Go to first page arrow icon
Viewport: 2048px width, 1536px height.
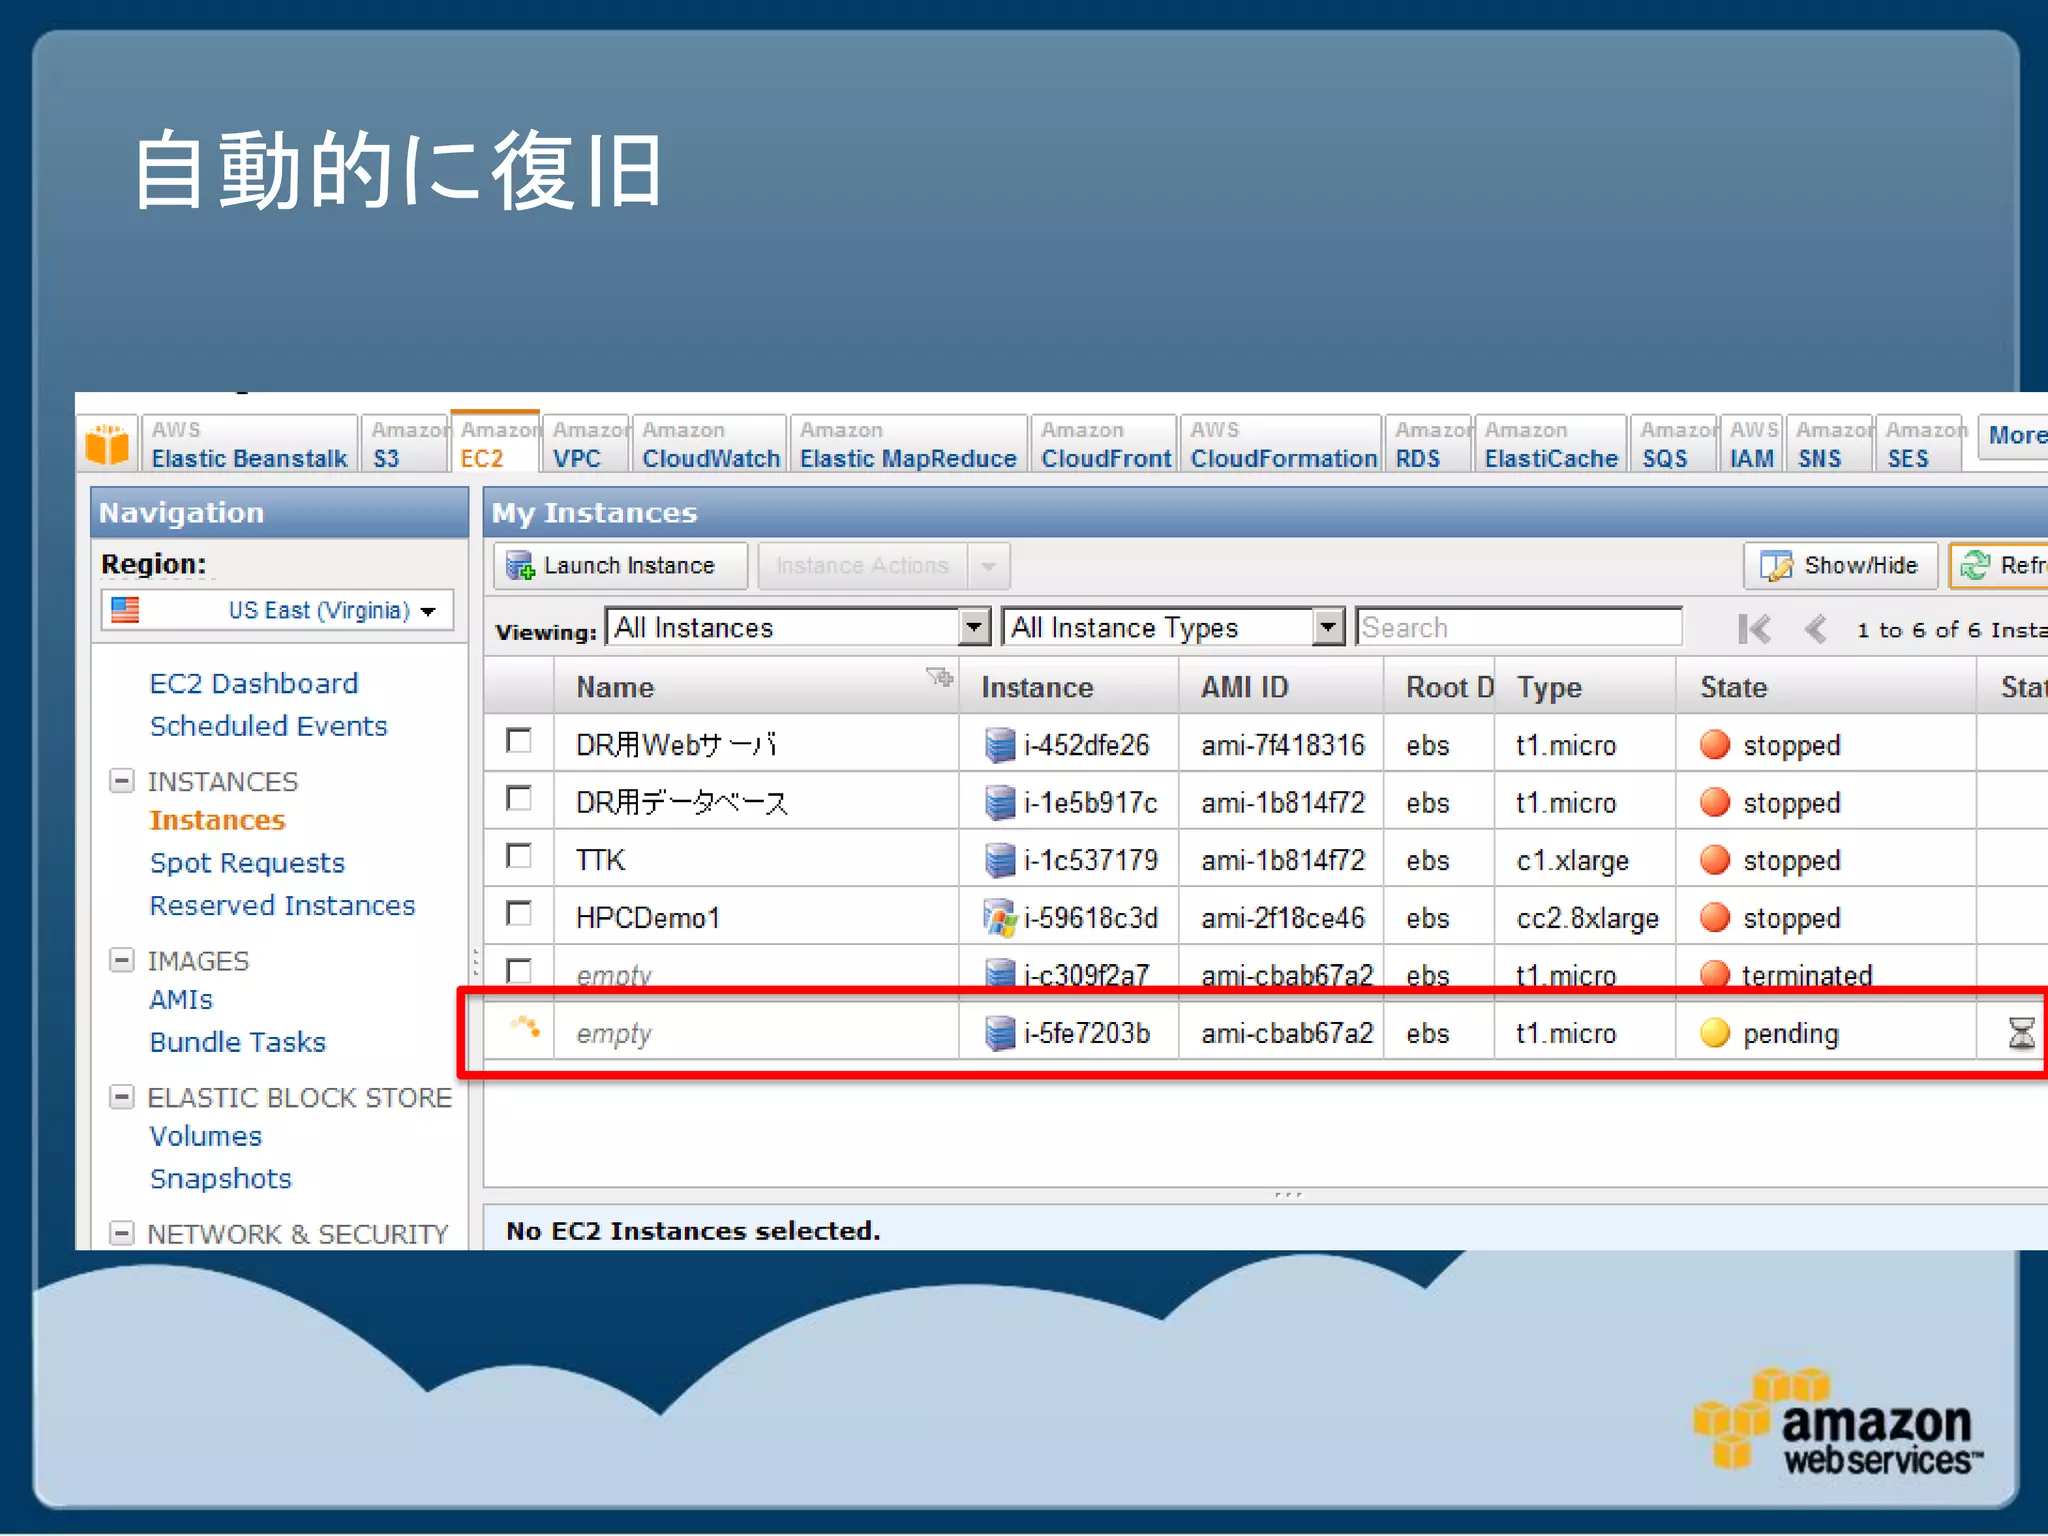point(1754,629)
